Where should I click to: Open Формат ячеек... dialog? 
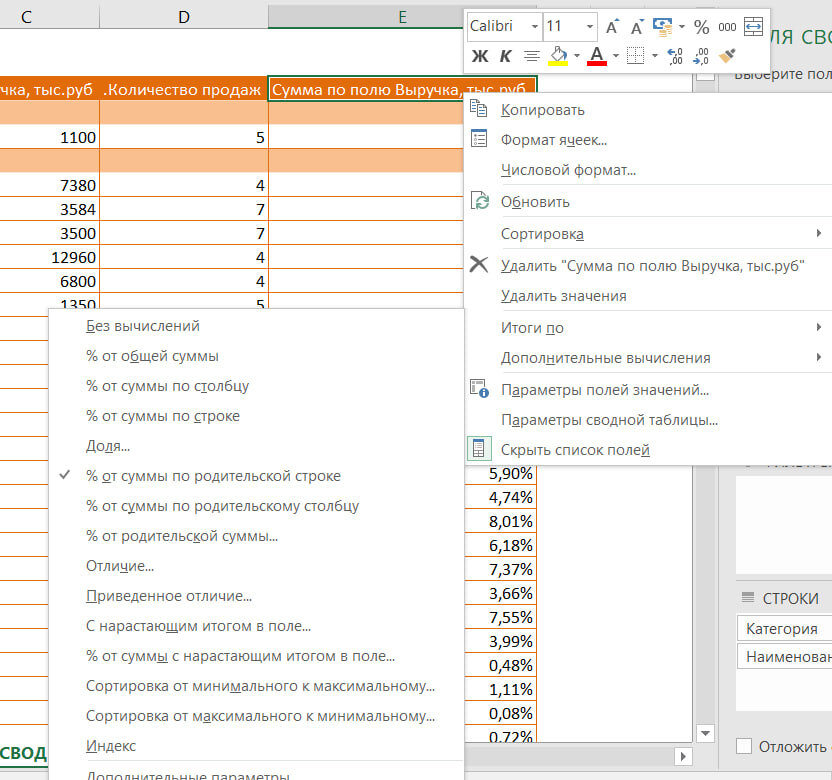(x=554, y=140)
